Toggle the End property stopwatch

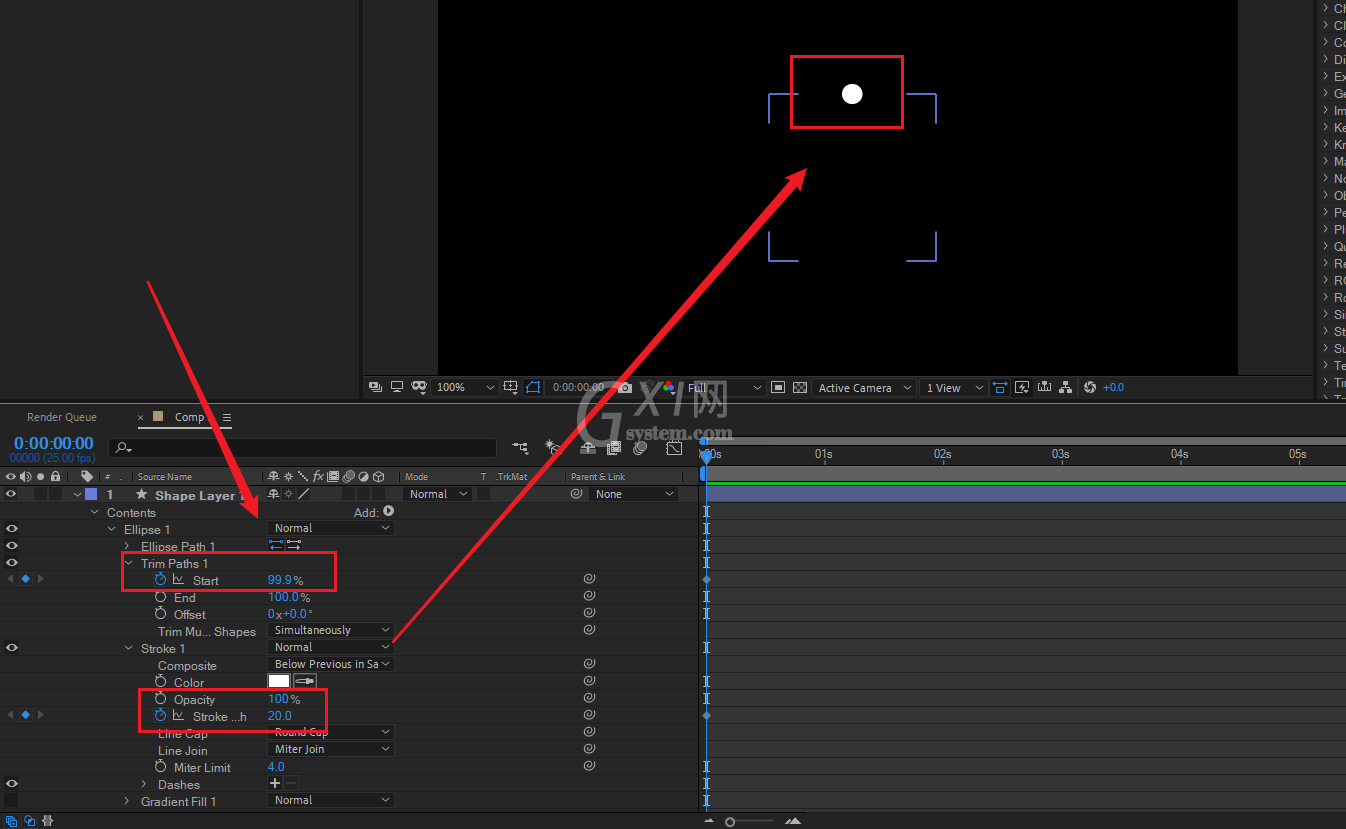coord(160,597)
